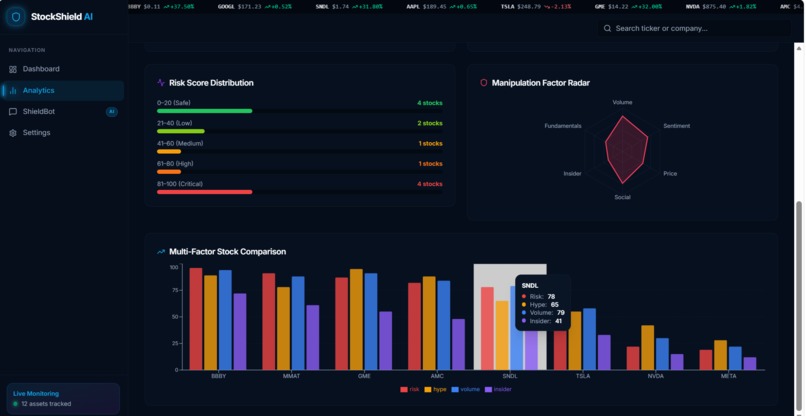Screen dimensions: 806x416
Task: Click the BBBY red risk bar
Action: coord(196,319)
